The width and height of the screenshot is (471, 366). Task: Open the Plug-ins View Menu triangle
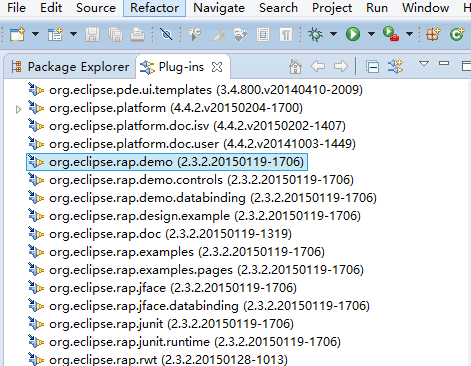tap(424, 63)
